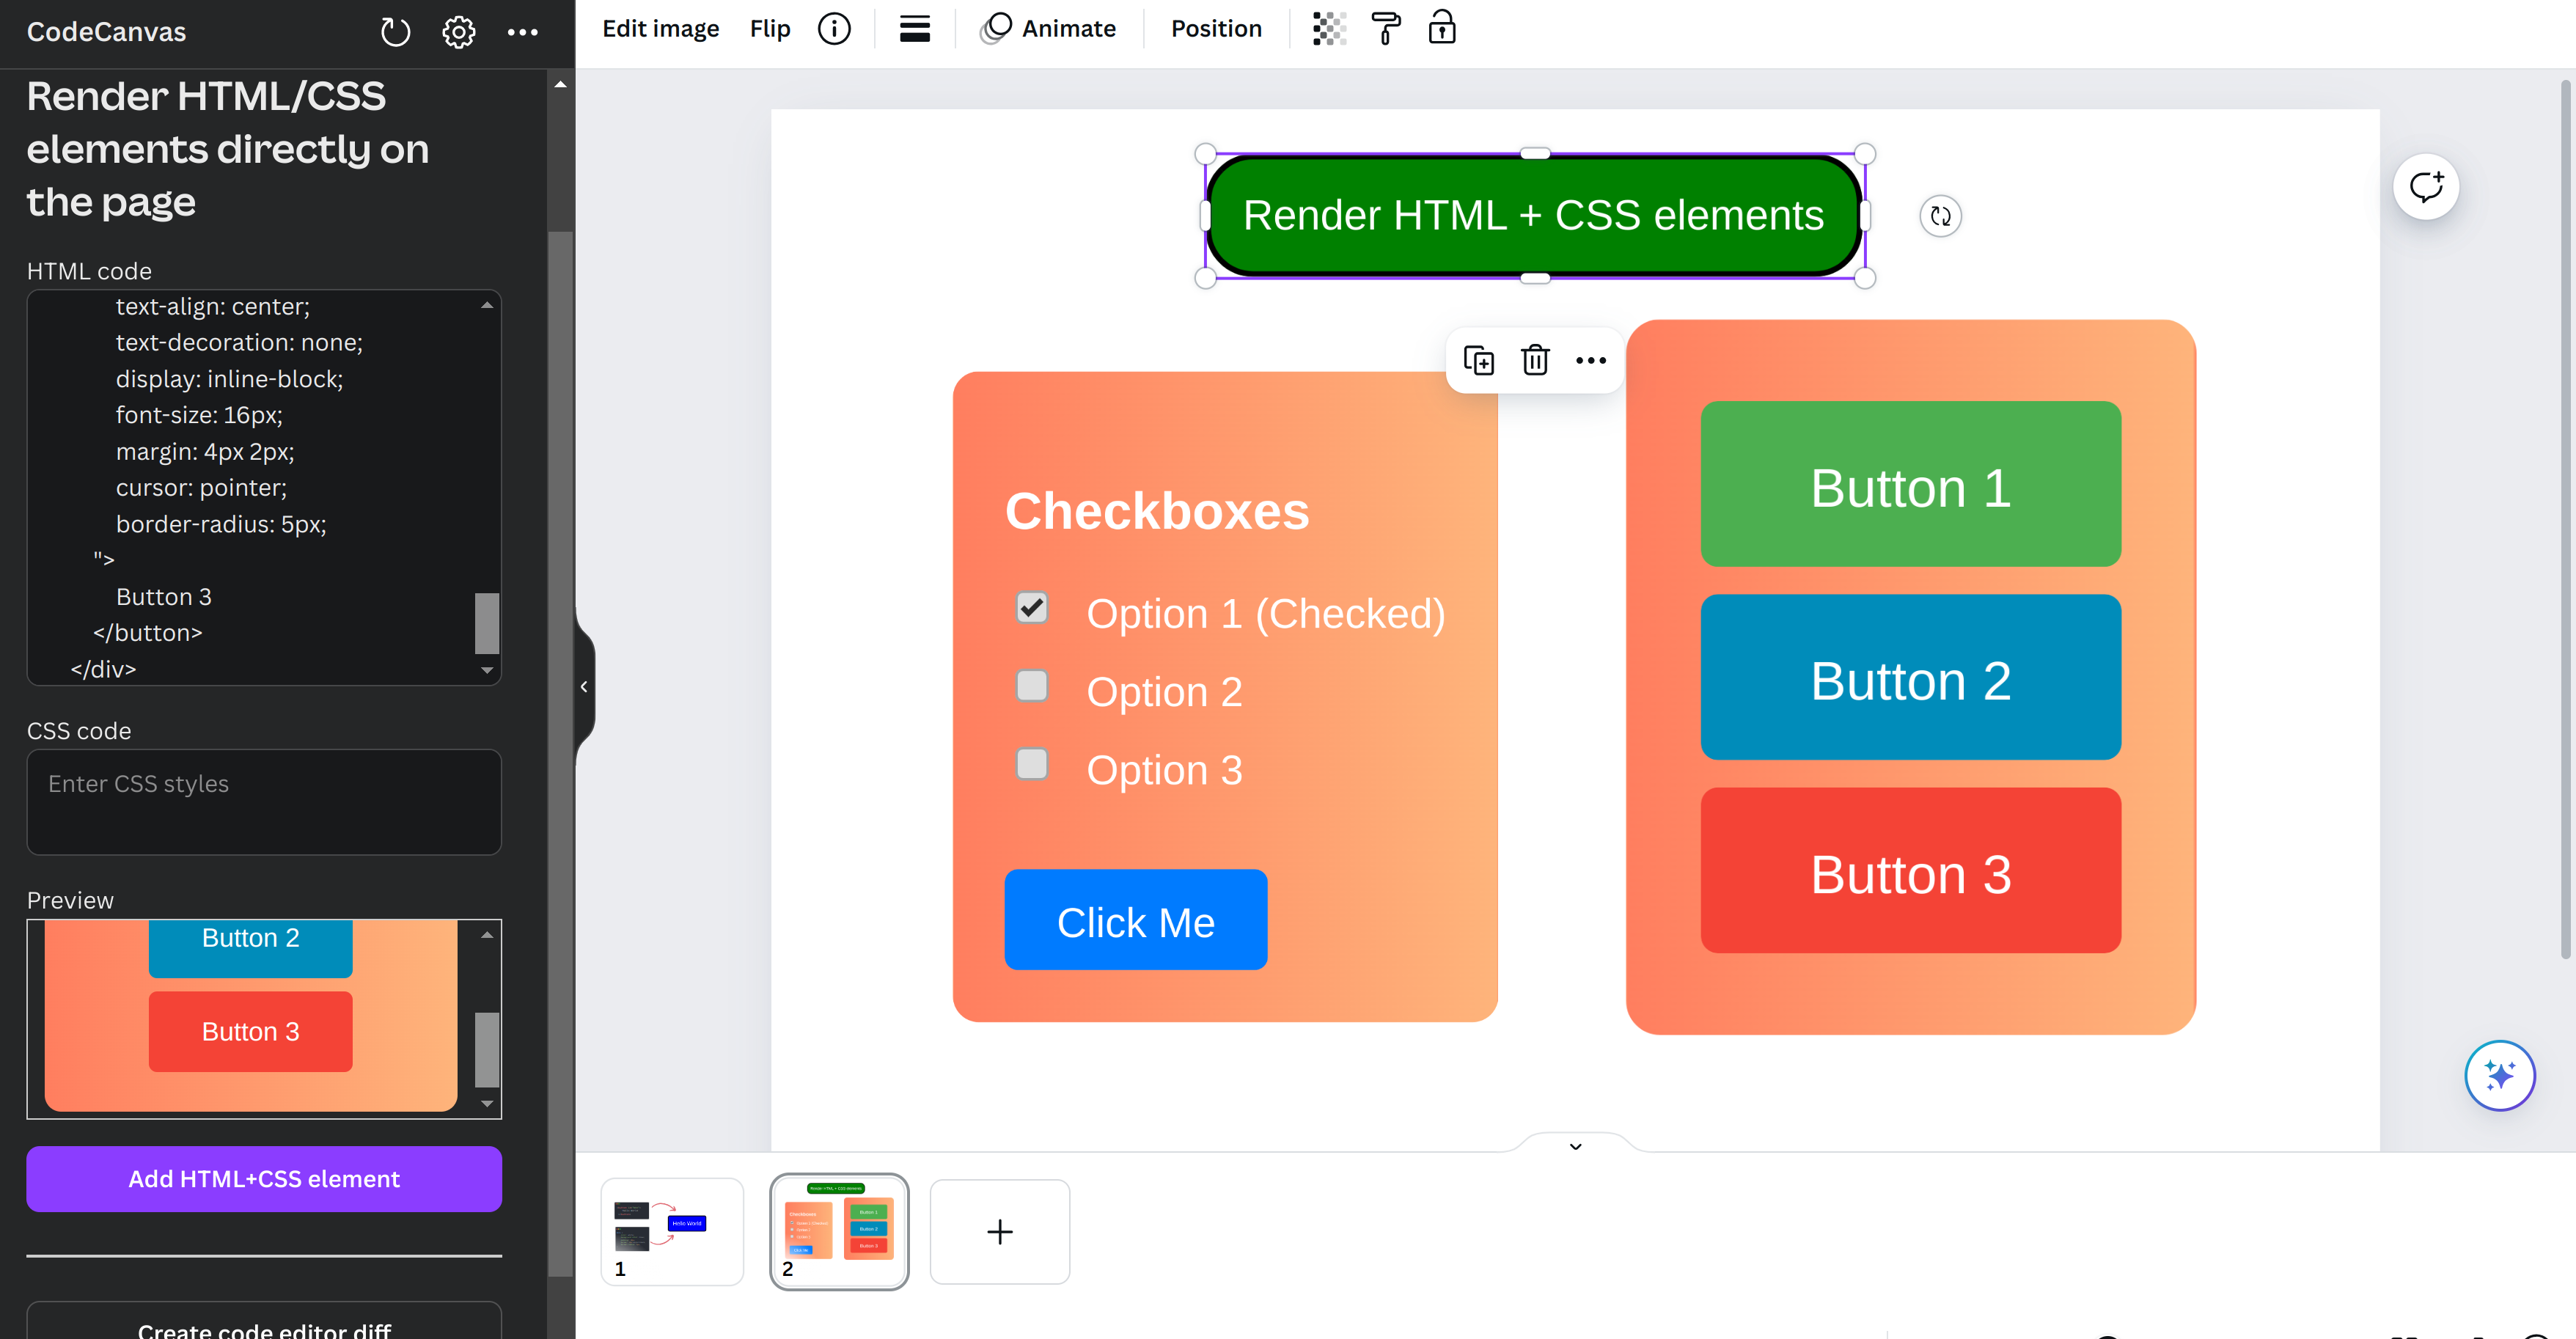Open the image info icon
This screenshot has width=2576, height=1339.
coord(834,29)
